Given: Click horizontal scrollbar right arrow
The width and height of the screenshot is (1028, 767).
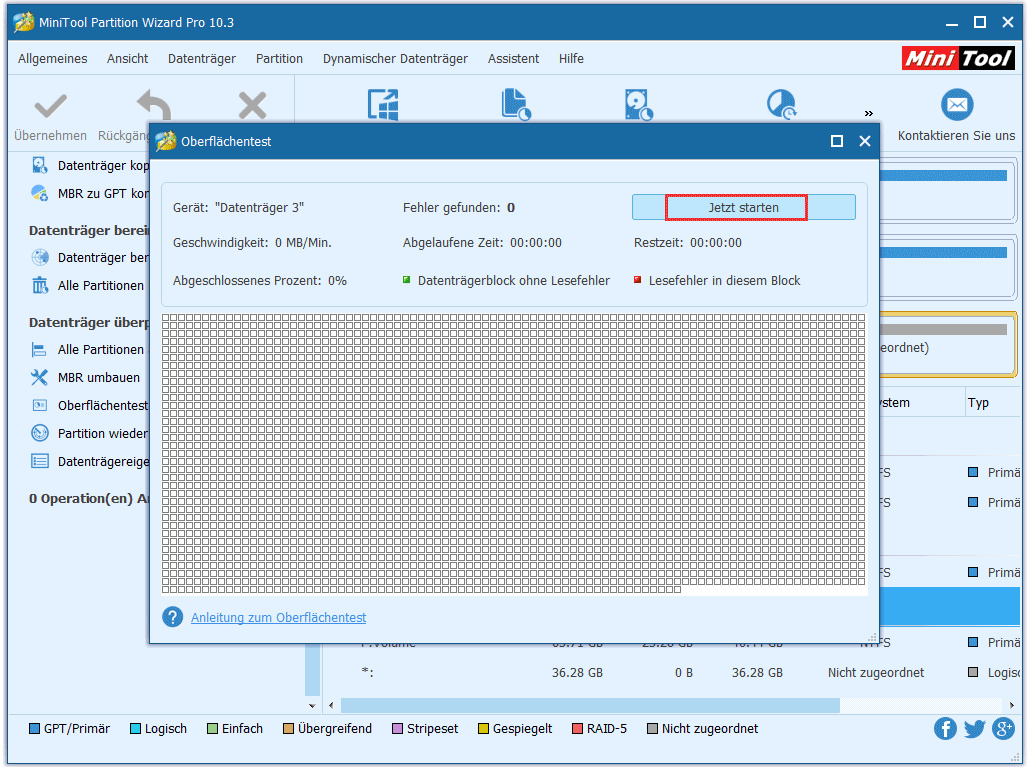Looking at the screenshot, I should click(1012, 705).
